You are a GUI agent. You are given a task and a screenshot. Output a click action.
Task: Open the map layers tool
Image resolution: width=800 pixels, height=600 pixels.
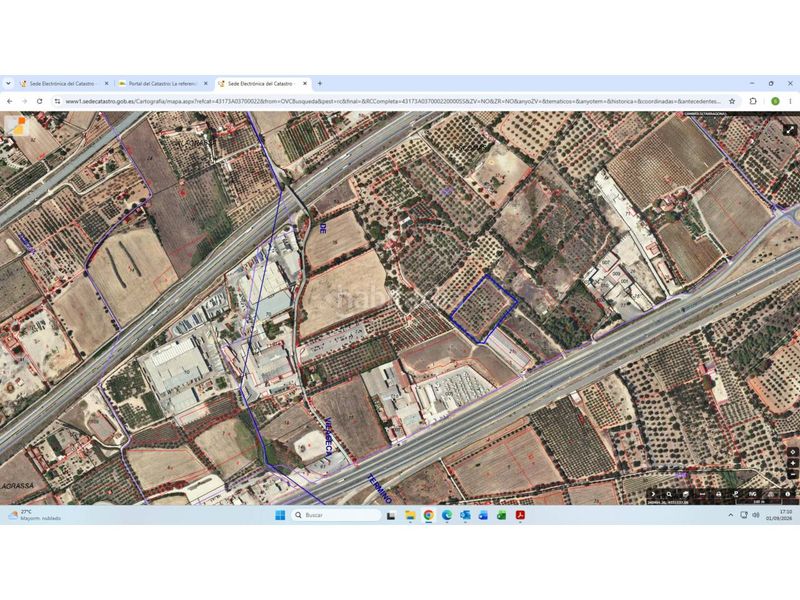pyautogui.click(x=686, y=494)
